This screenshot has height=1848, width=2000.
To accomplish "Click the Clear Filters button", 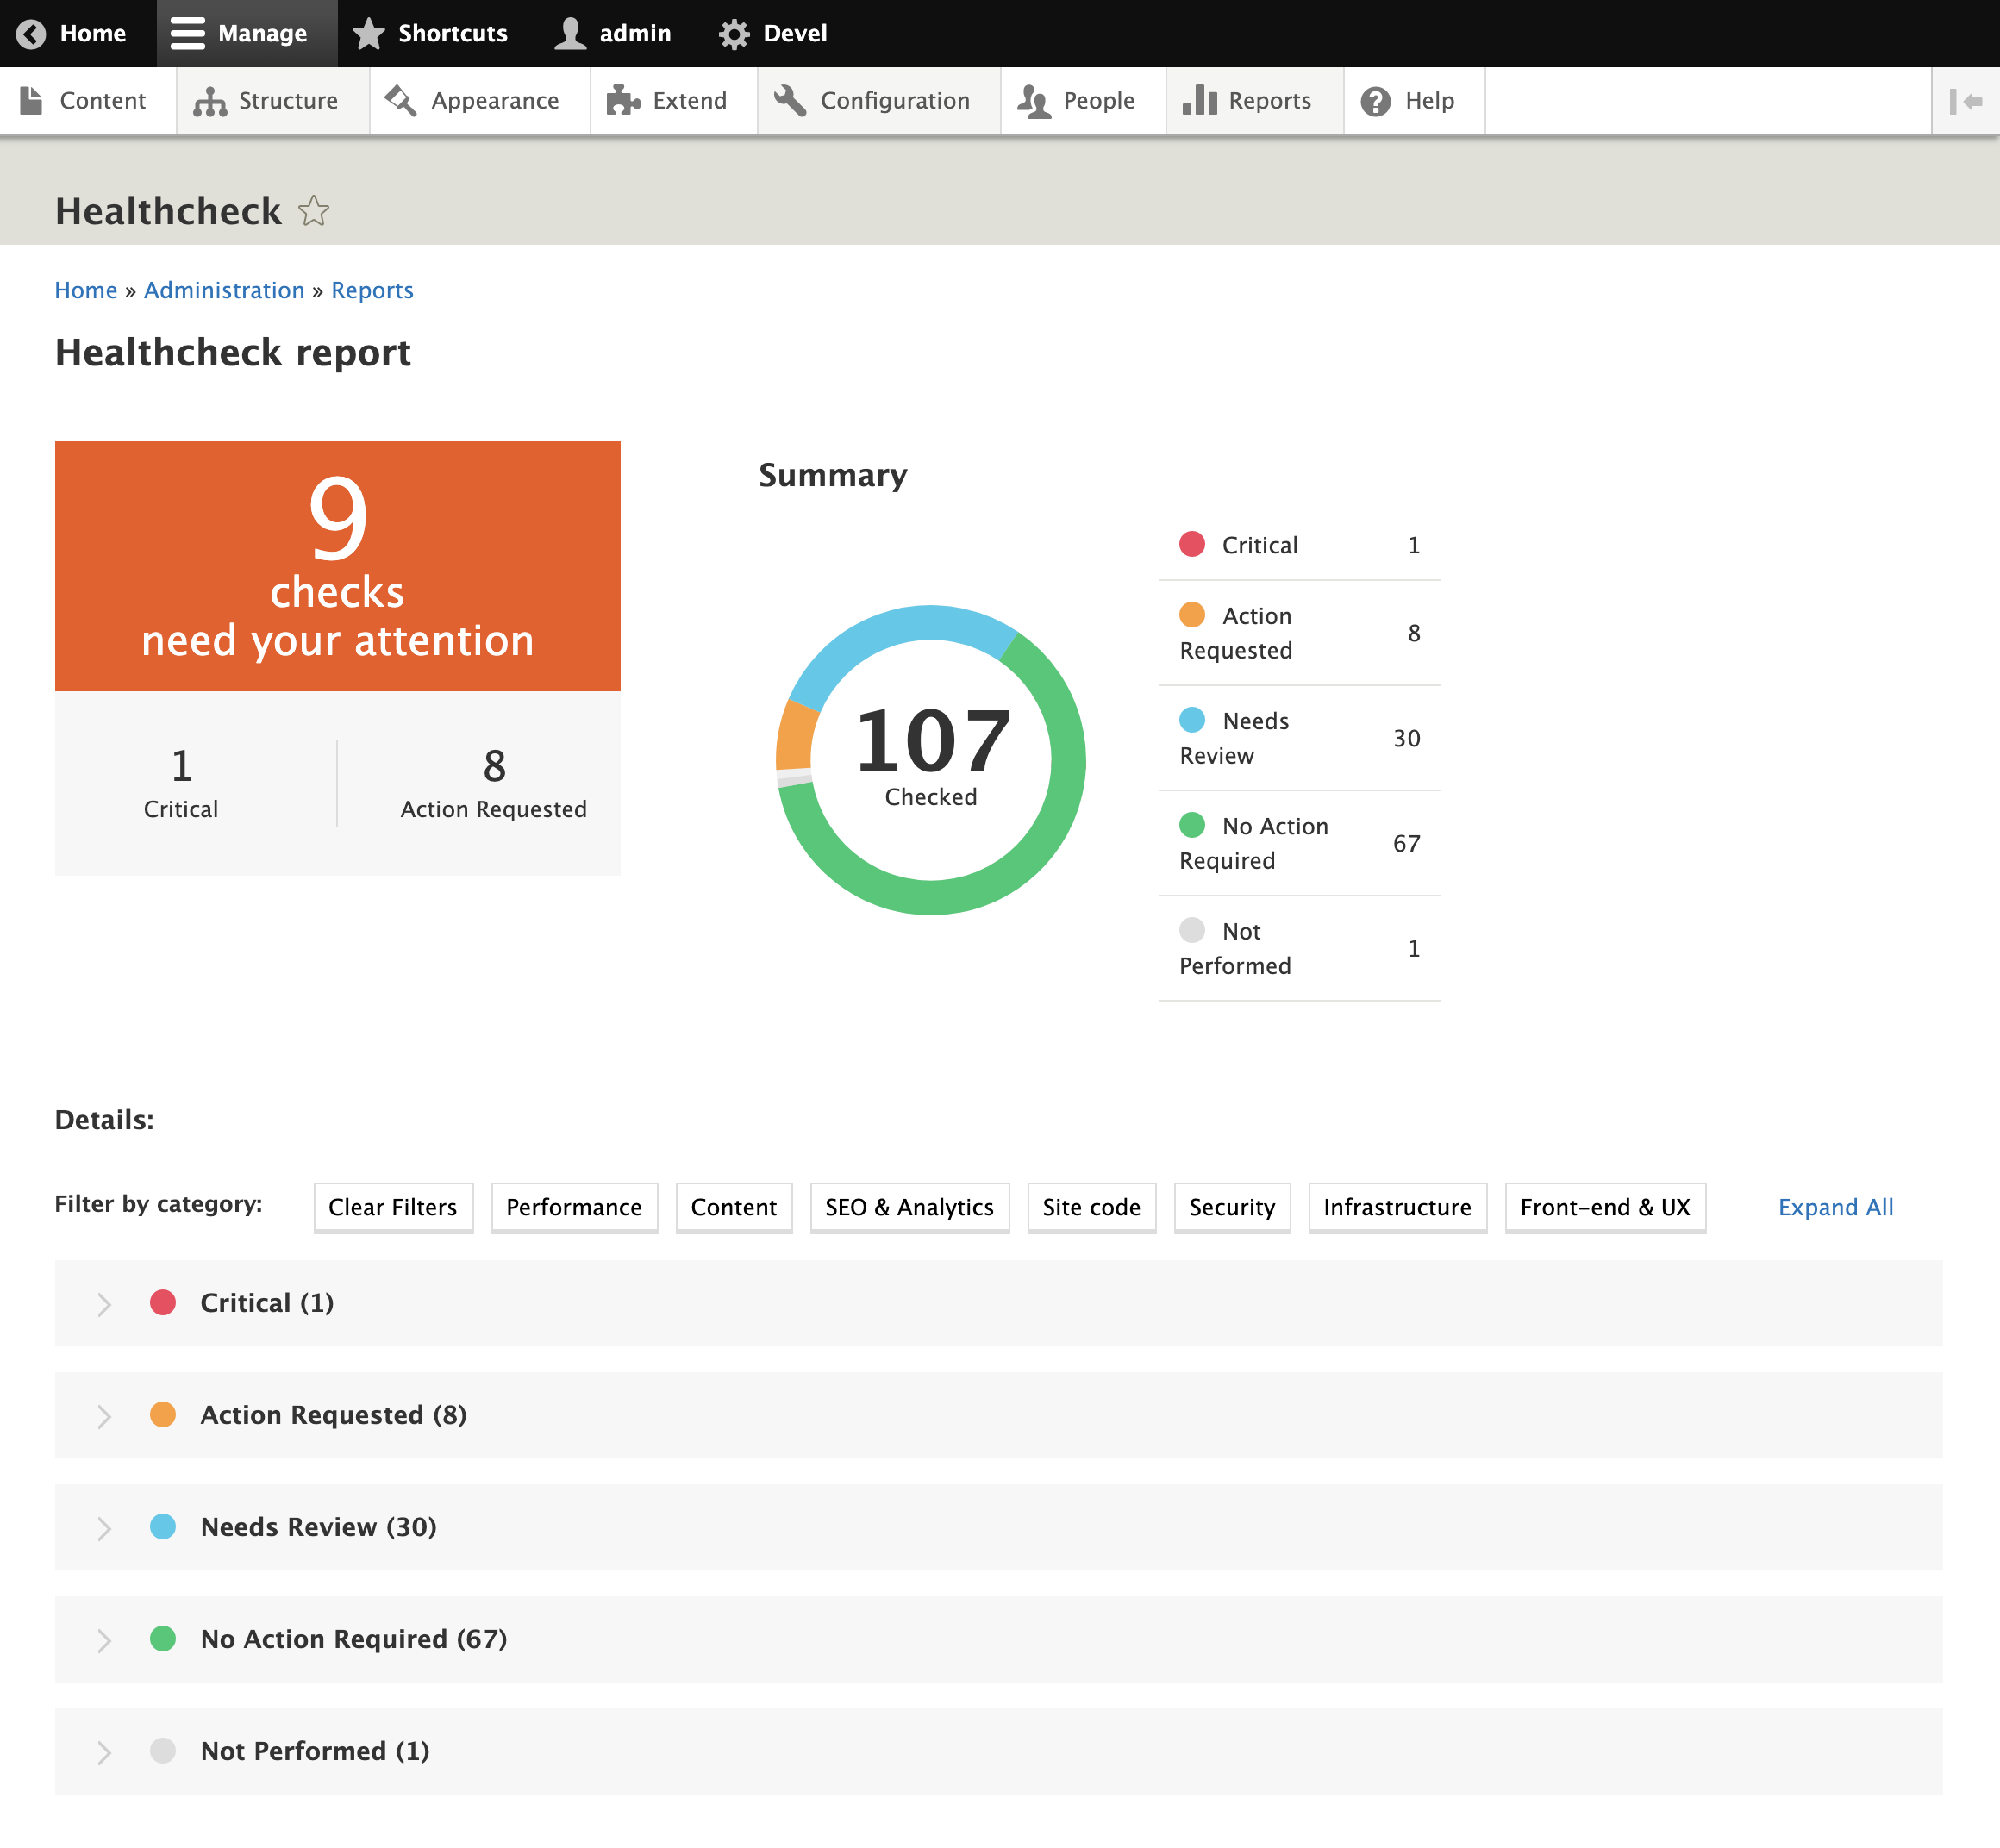I will click(x=393, y=1207).
